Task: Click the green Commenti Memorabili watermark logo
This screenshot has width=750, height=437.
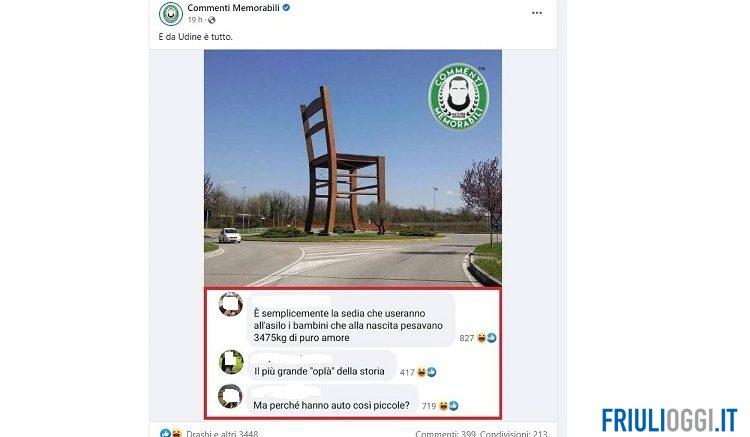Action: [458, 97]
